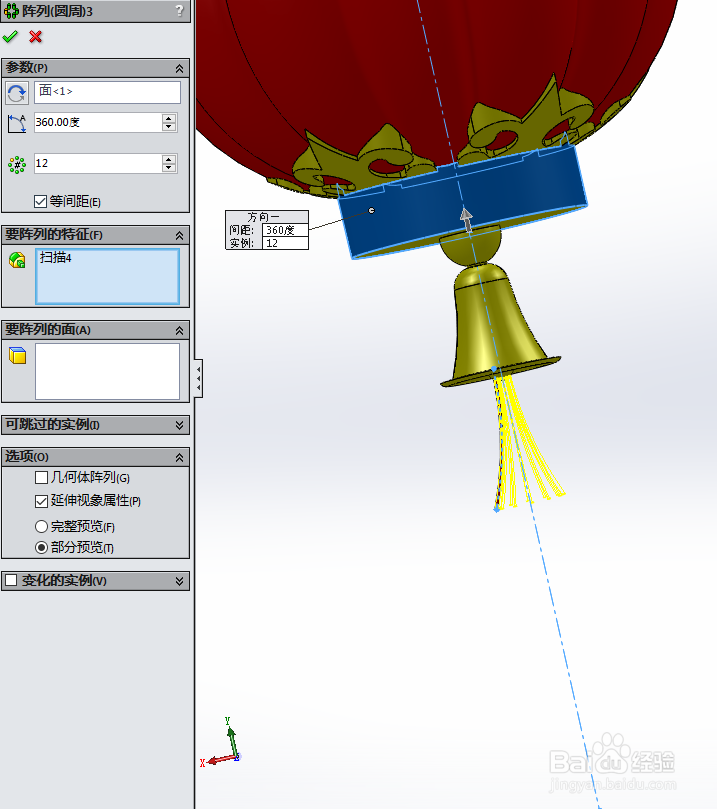Decrease instance count with down arrow

click(x=169, y=168)
